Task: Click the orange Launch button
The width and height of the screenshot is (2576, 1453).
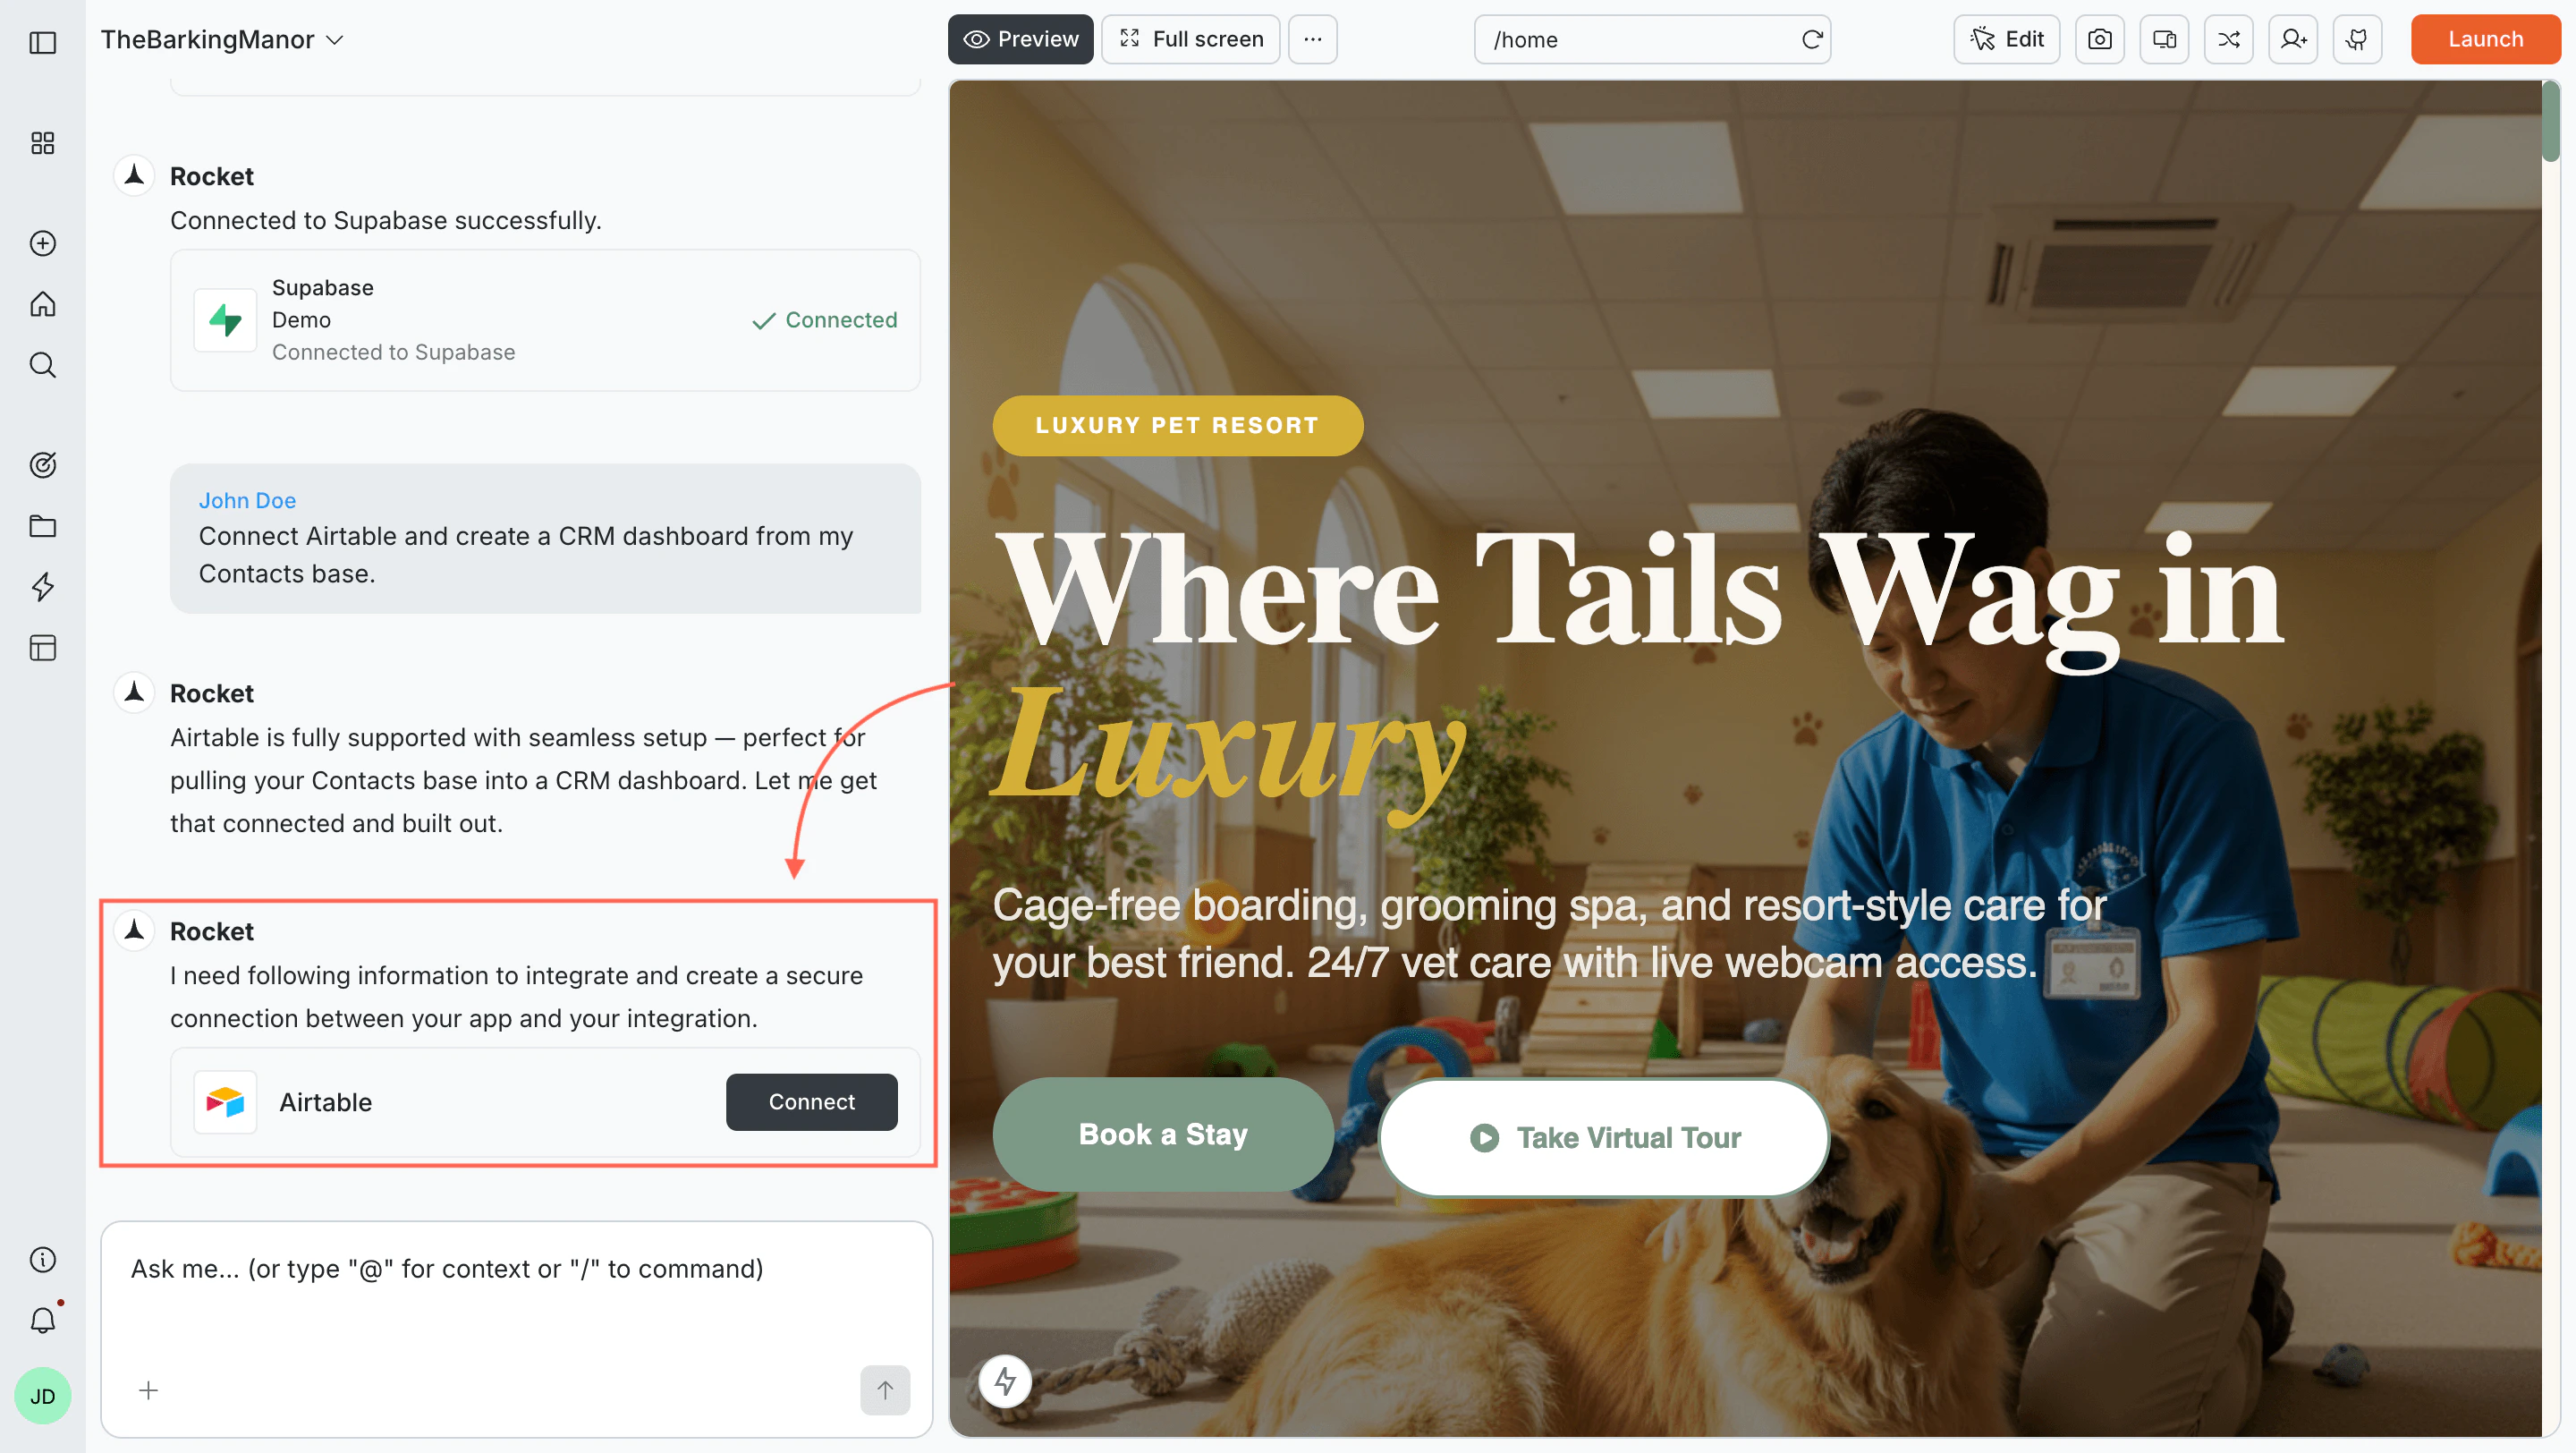Action: click(x=2485, y=39)
